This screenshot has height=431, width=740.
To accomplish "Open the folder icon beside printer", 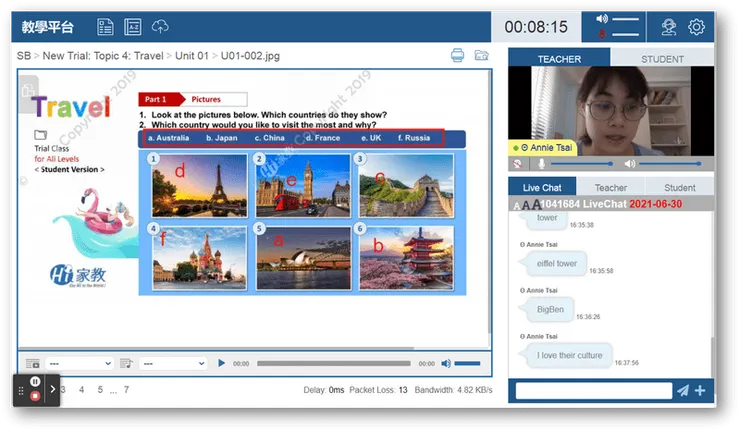I will point(481,55).
